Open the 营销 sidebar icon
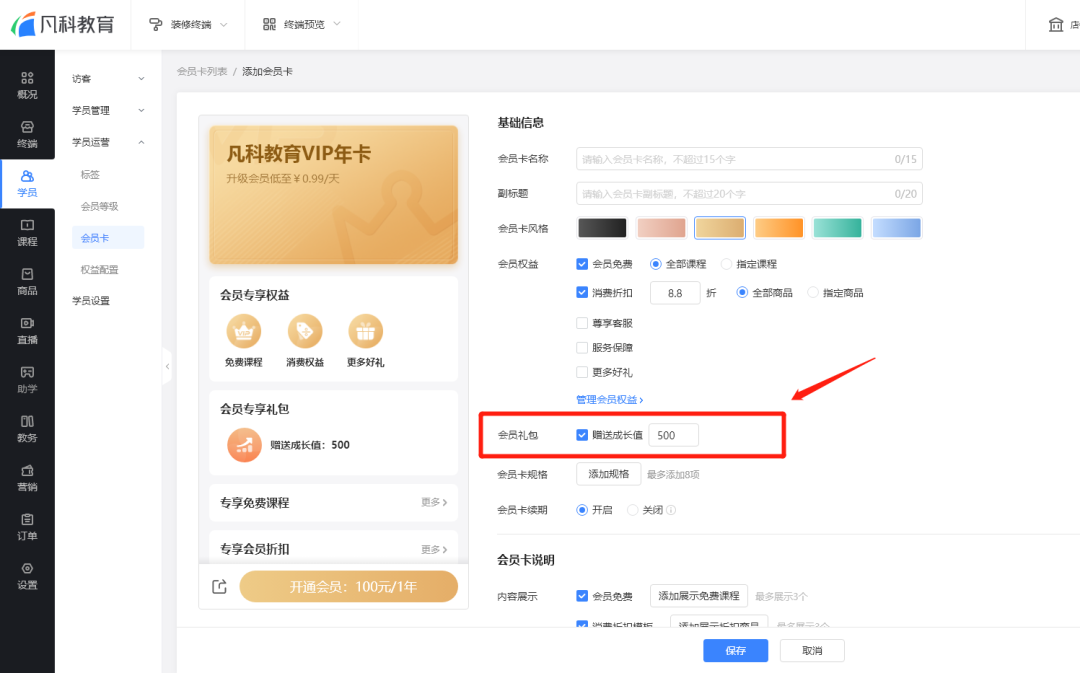 coord(27,478)
